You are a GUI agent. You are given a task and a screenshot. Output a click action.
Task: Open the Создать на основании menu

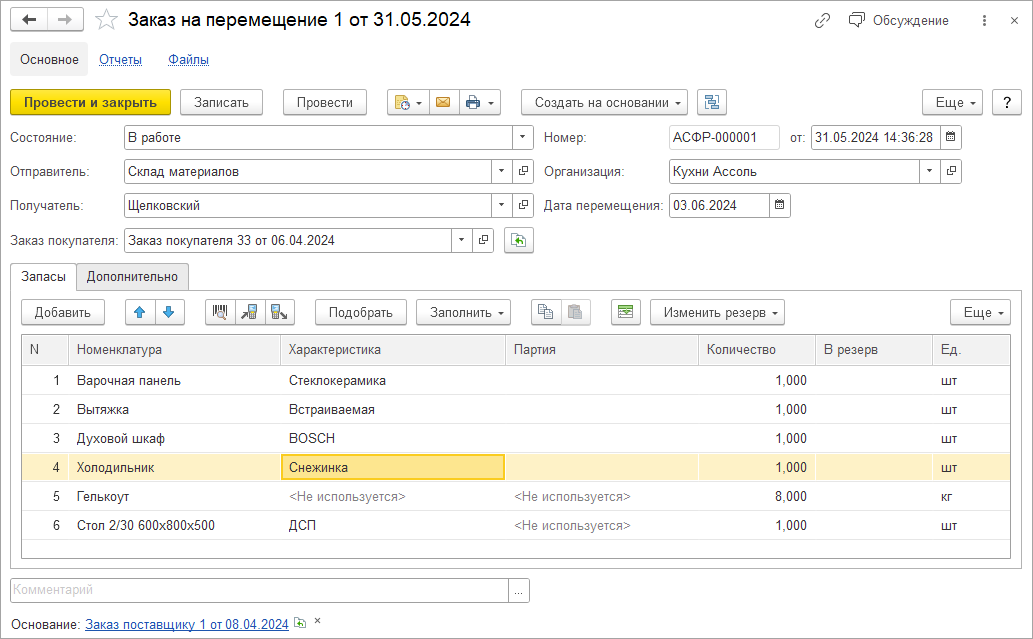click(604, 102)
